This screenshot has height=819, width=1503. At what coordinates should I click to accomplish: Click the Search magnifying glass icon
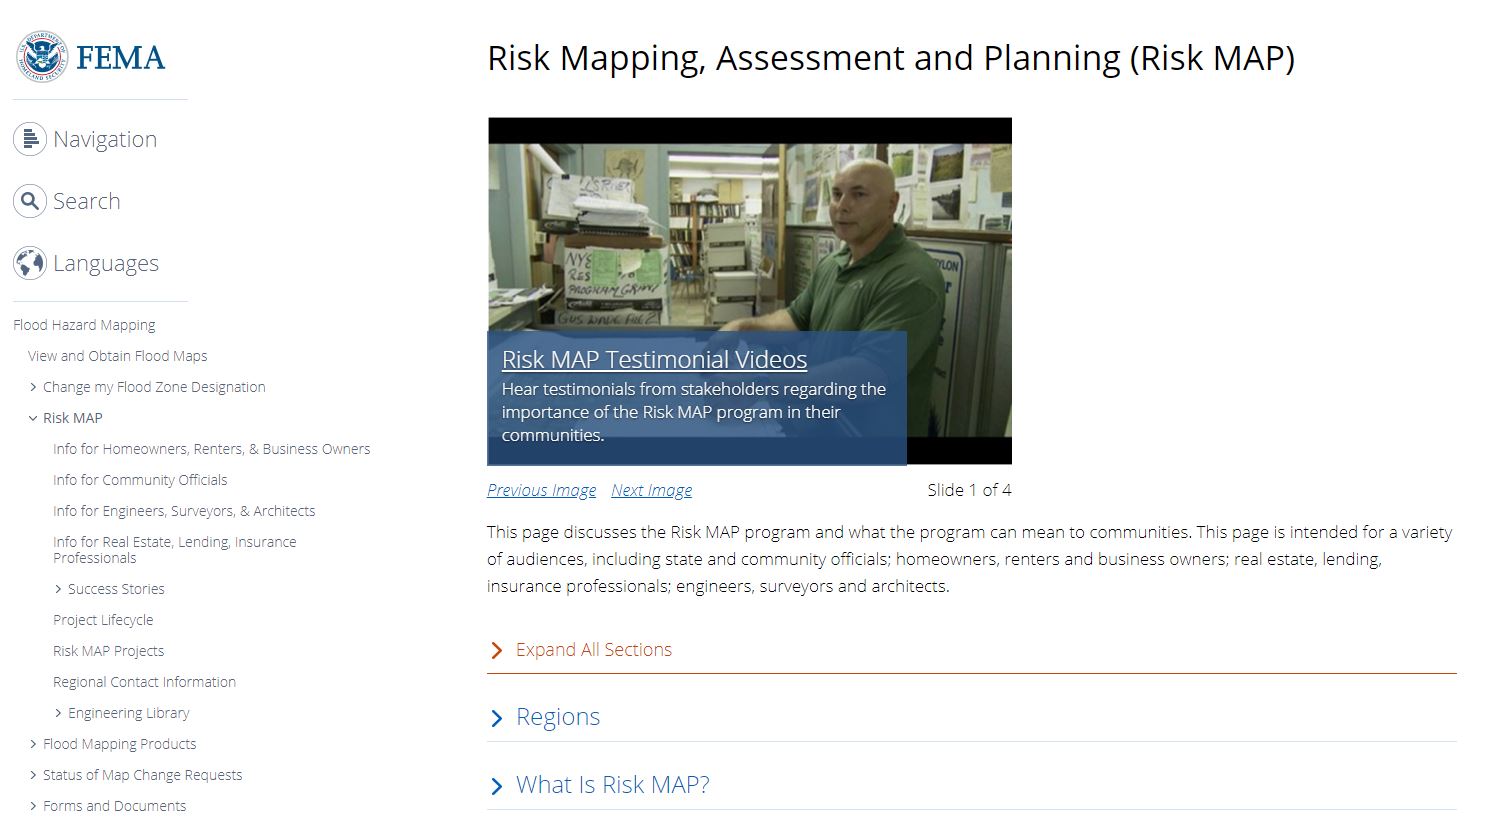pos(30,201)
